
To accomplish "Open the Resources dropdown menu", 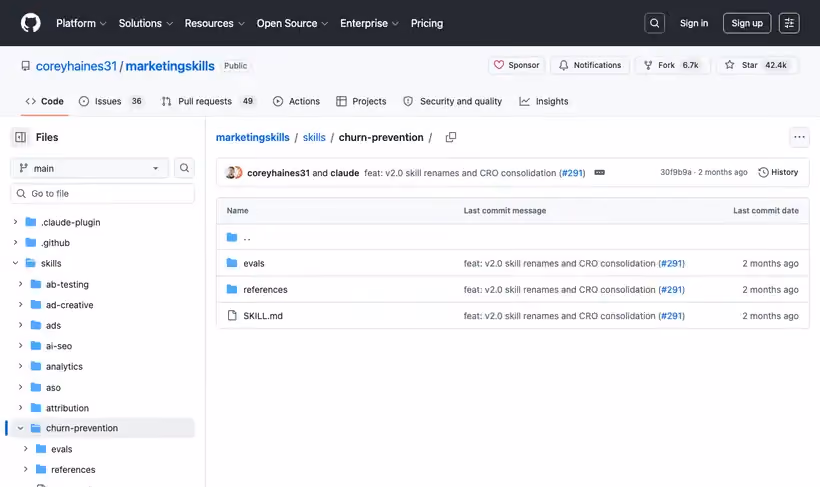I will 214,23.
